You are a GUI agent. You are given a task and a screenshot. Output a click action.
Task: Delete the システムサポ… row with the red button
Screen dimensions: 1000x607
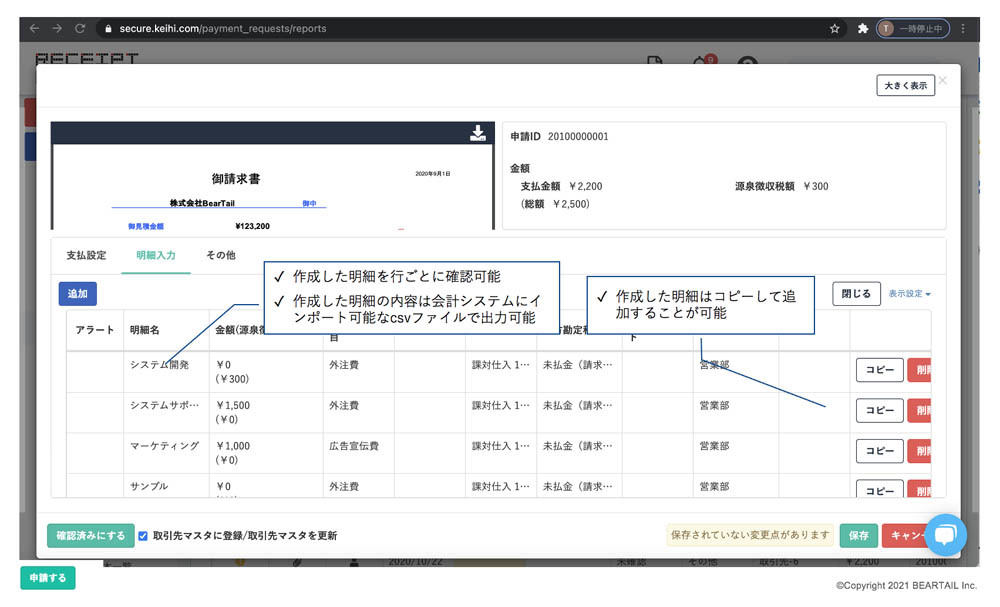click(x=920, y=411)
